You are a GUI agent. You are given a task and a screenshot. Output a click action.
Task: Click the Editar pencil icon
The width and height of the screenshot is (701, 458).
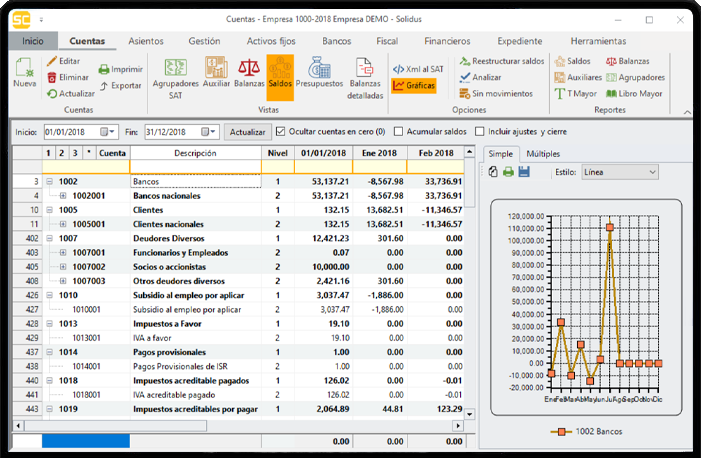[52, 61]
